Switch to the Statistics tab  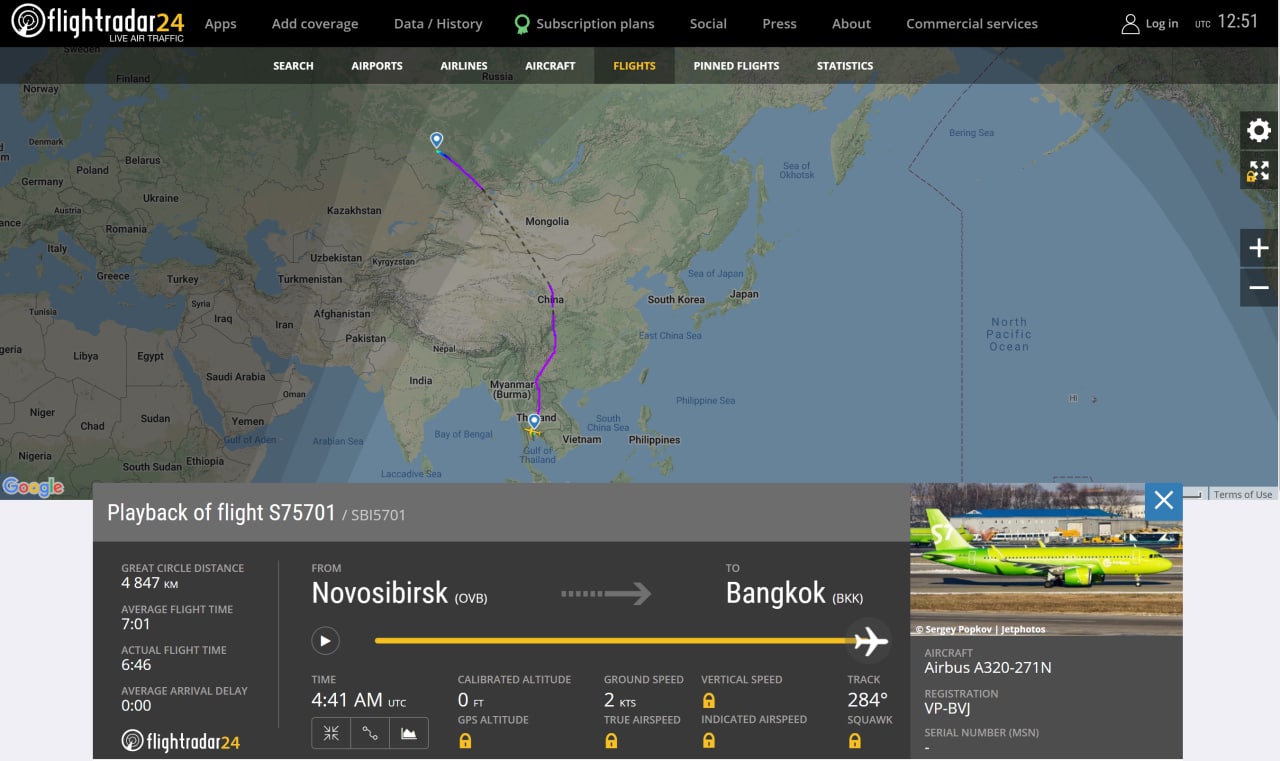[845, 66]
